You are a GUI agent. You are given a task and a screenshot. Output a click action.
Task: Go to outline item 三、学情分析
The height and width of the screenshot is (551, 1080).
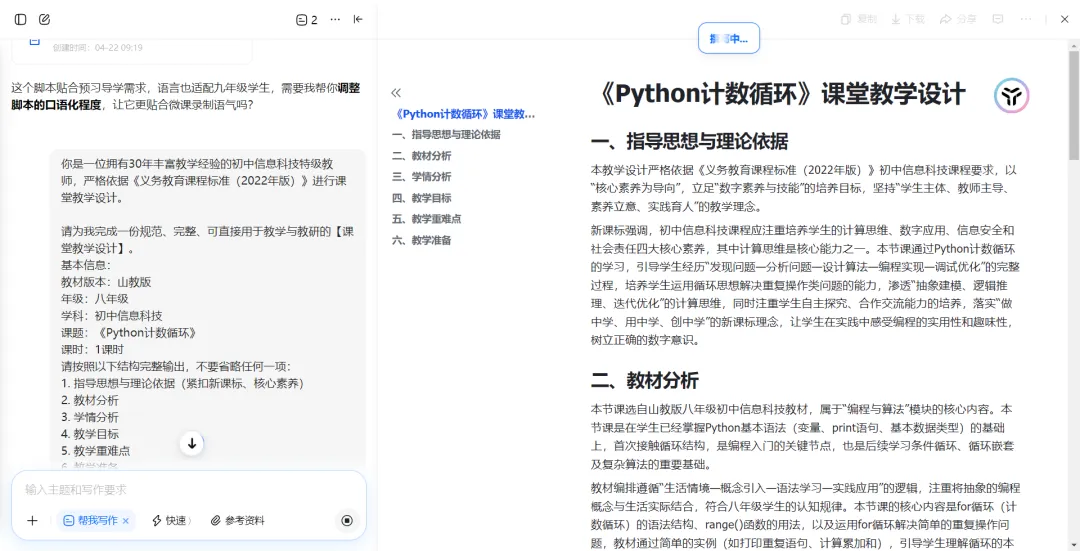click(422, 176)
